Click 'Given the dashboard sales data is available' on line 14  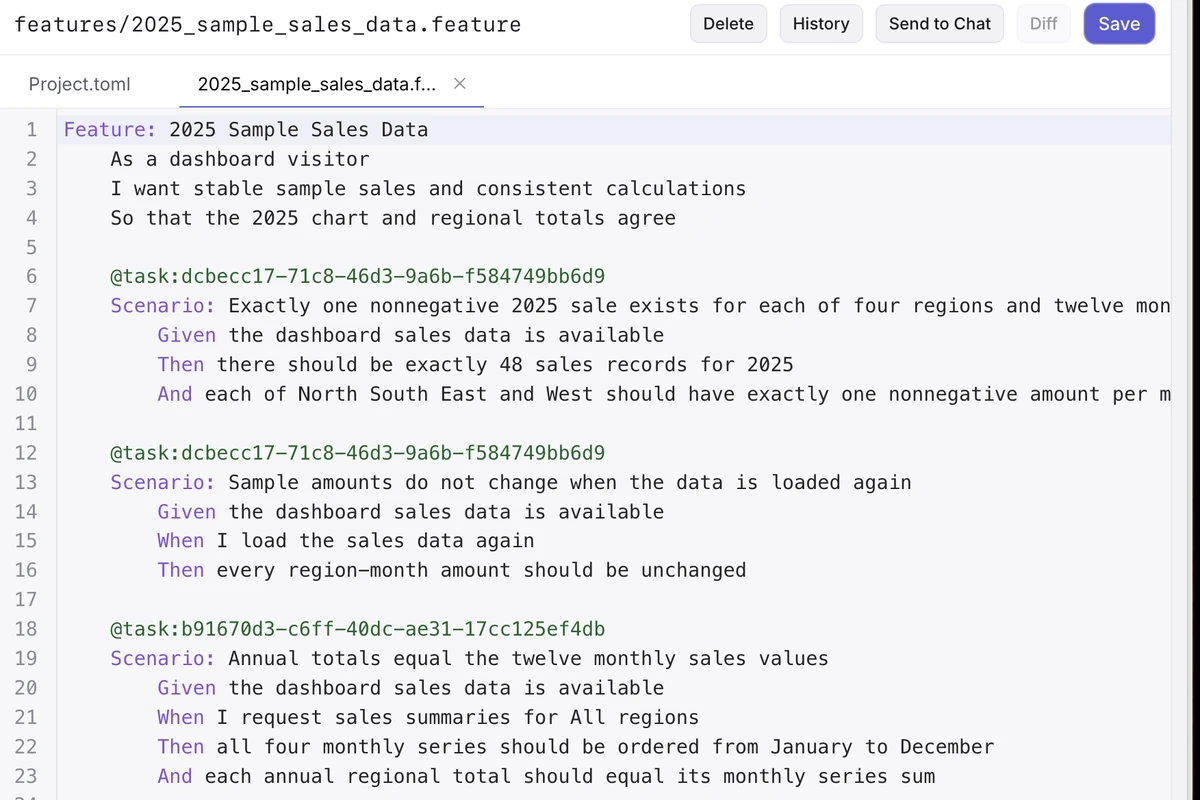pos(411,512)
